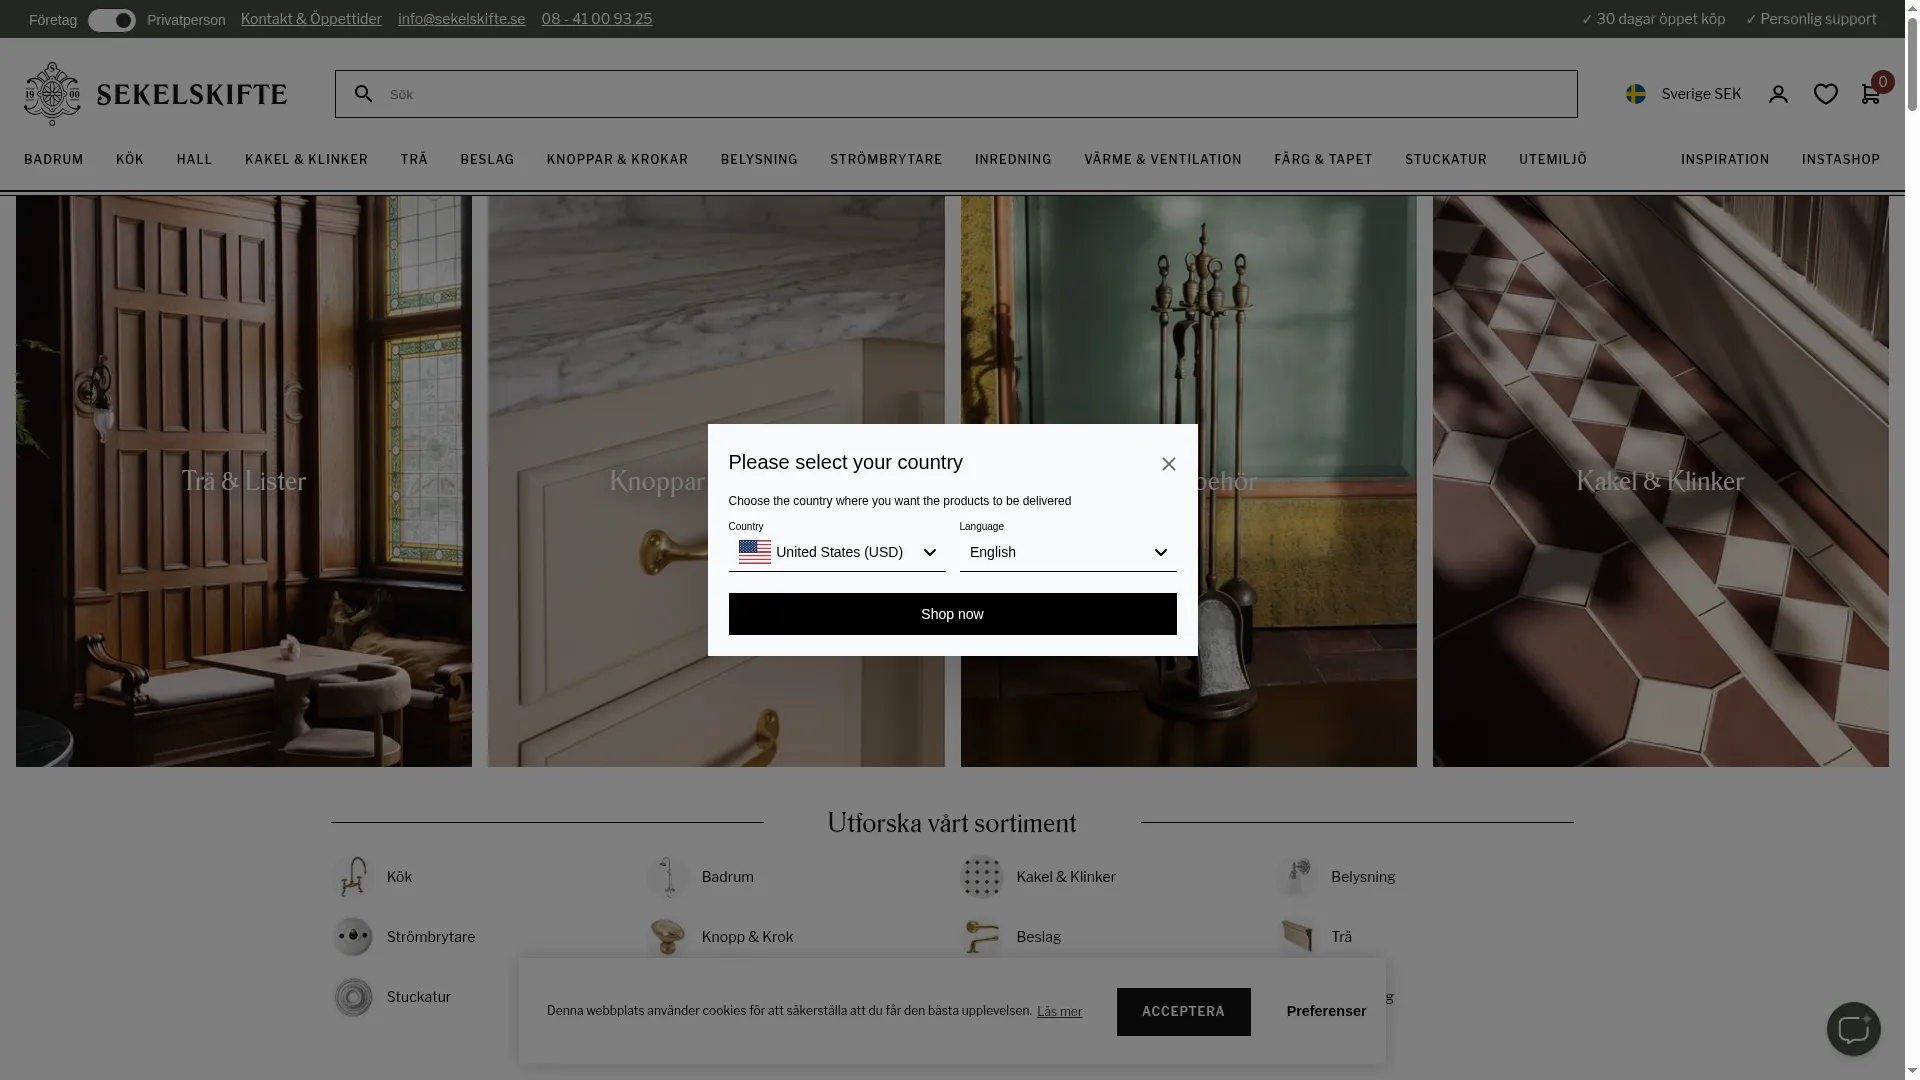Image resolution: width=1920 pixels, height=1080 pixels.
Task: Click the Belysning lamp icon
Action: [x=1297, y=877]
